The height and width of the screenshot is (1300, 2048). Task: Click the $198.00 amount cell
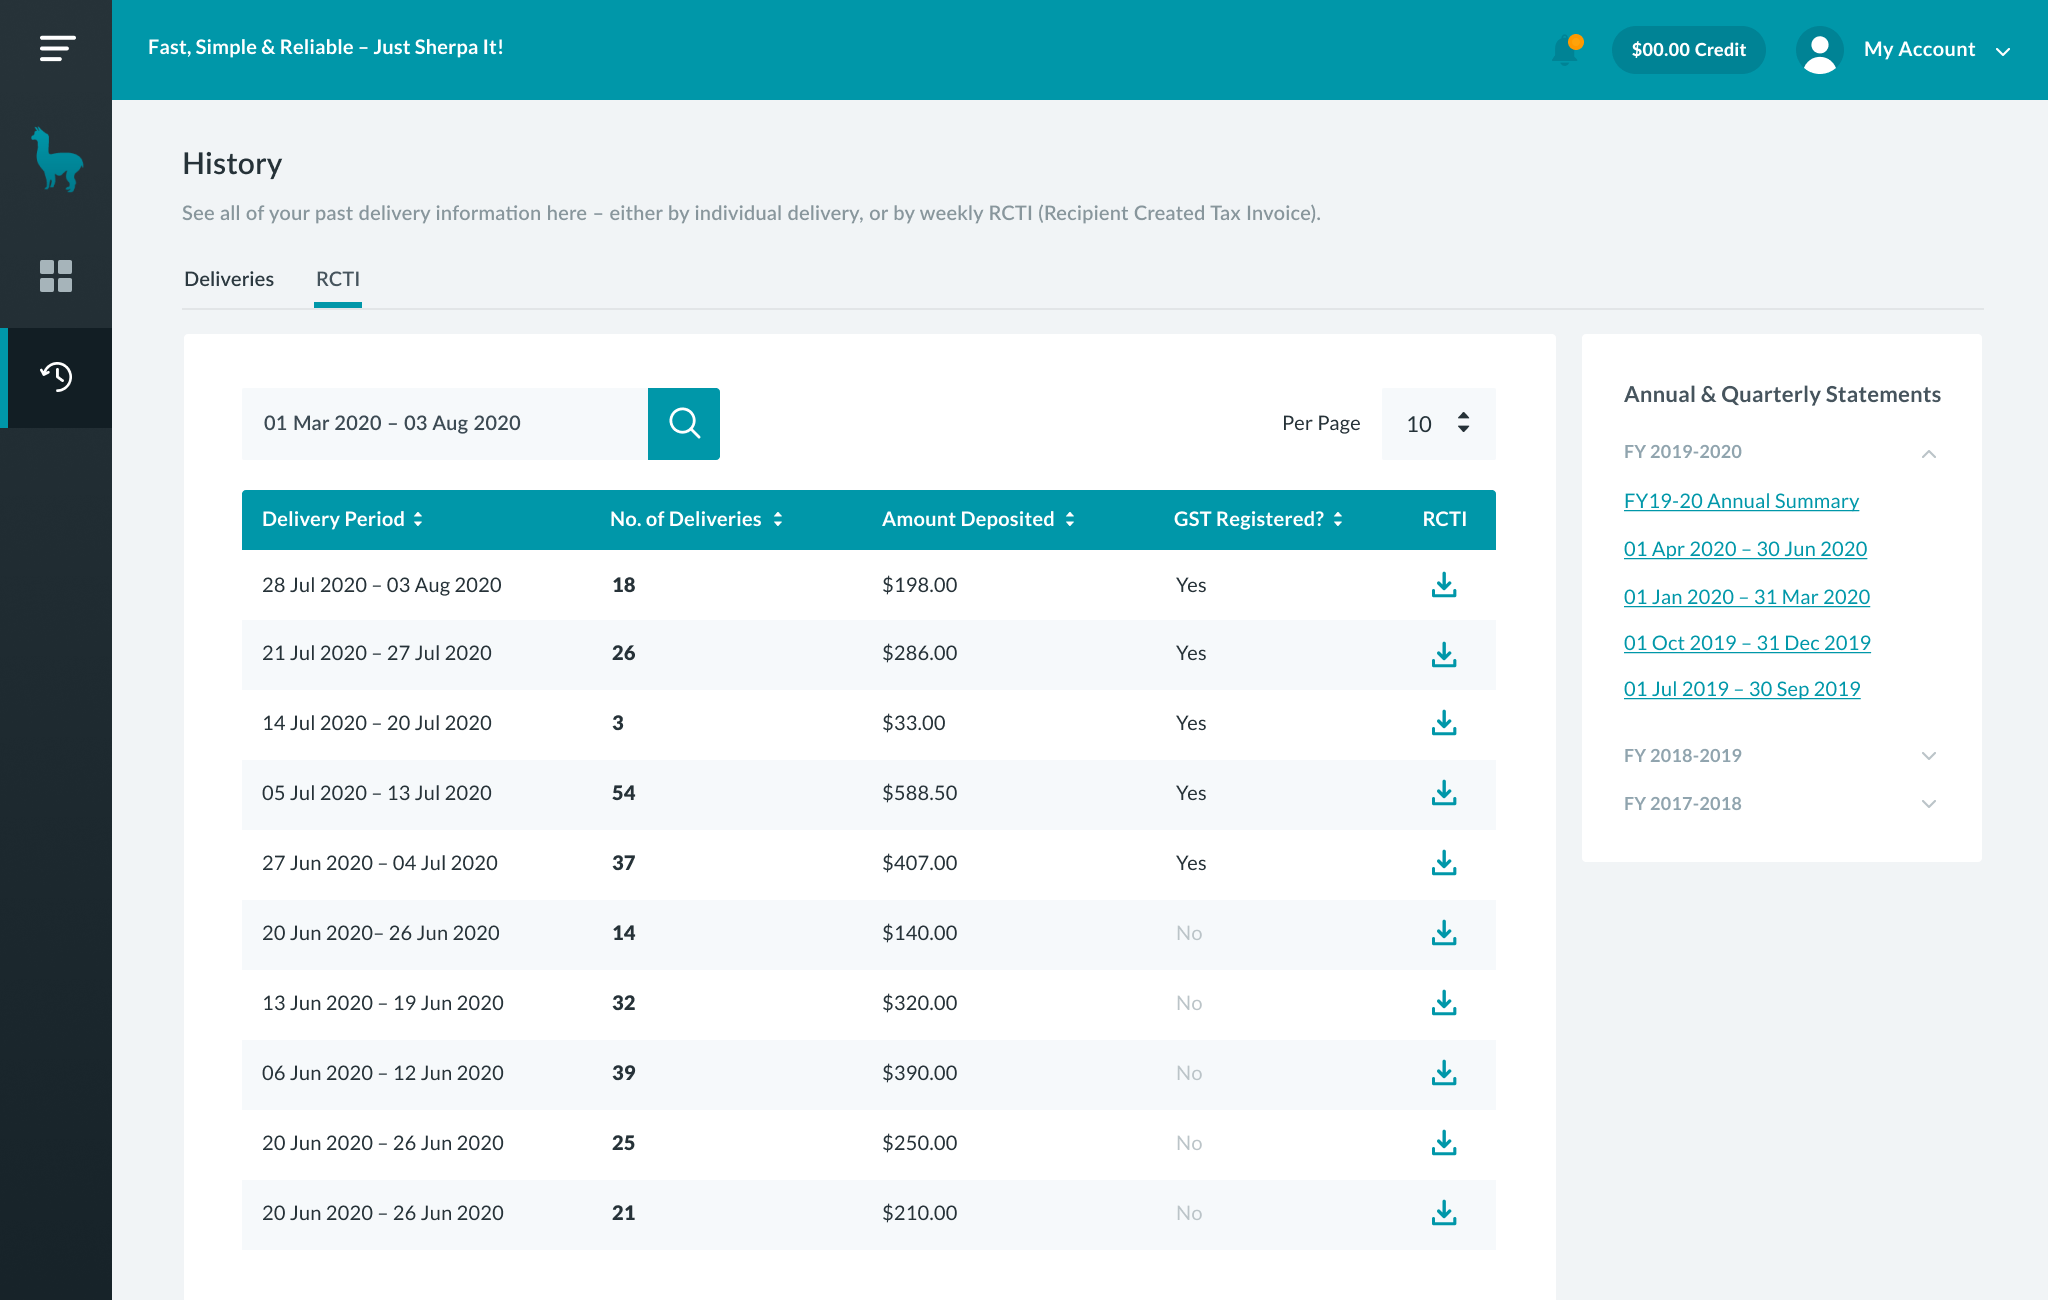[920, 585]
